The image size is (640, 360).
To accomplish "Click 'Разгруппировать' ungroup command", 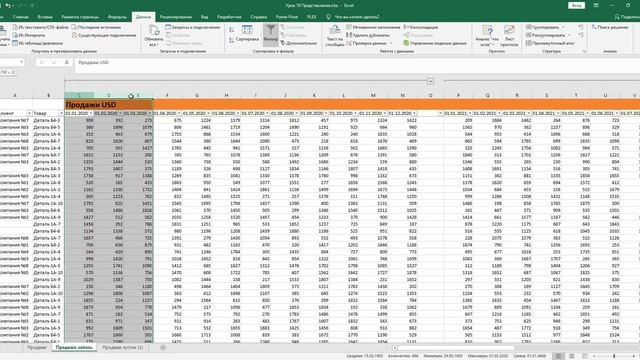I will 545,35.
